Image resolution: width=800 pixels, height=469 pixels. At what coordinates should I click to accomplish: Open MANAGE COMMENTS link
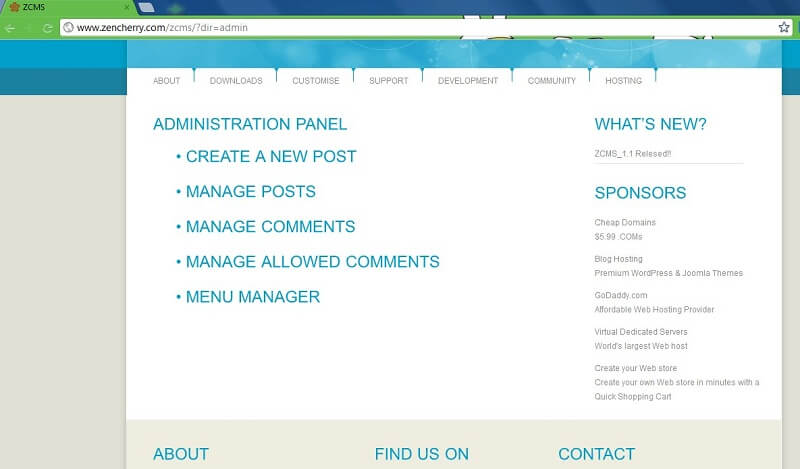270,227
